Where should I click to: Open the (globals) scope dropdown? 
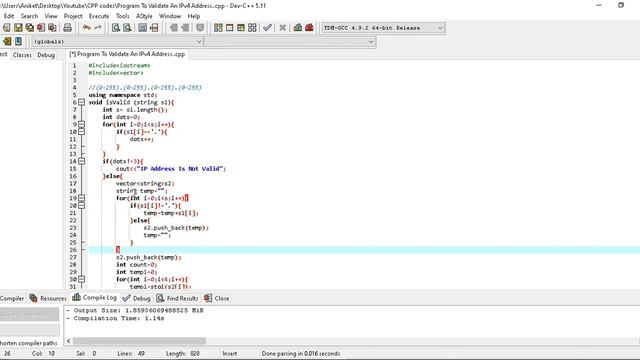(x=117, y=42)
